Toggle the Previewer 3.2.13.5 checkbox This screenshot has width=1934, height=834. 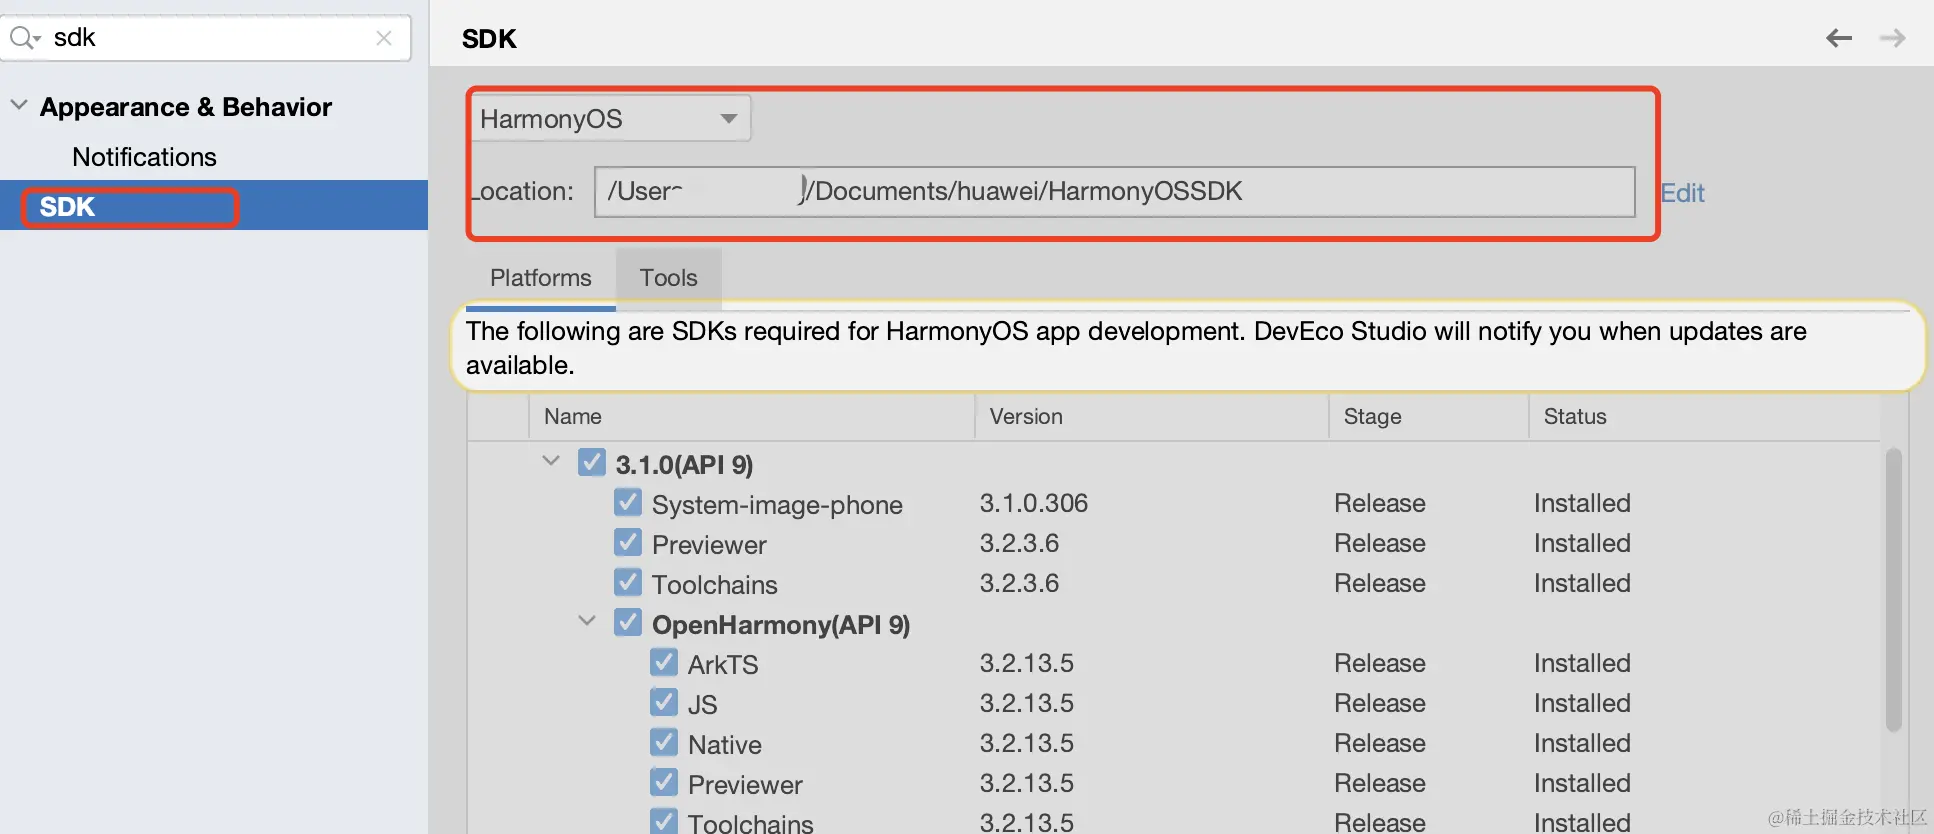click(664, 782)
